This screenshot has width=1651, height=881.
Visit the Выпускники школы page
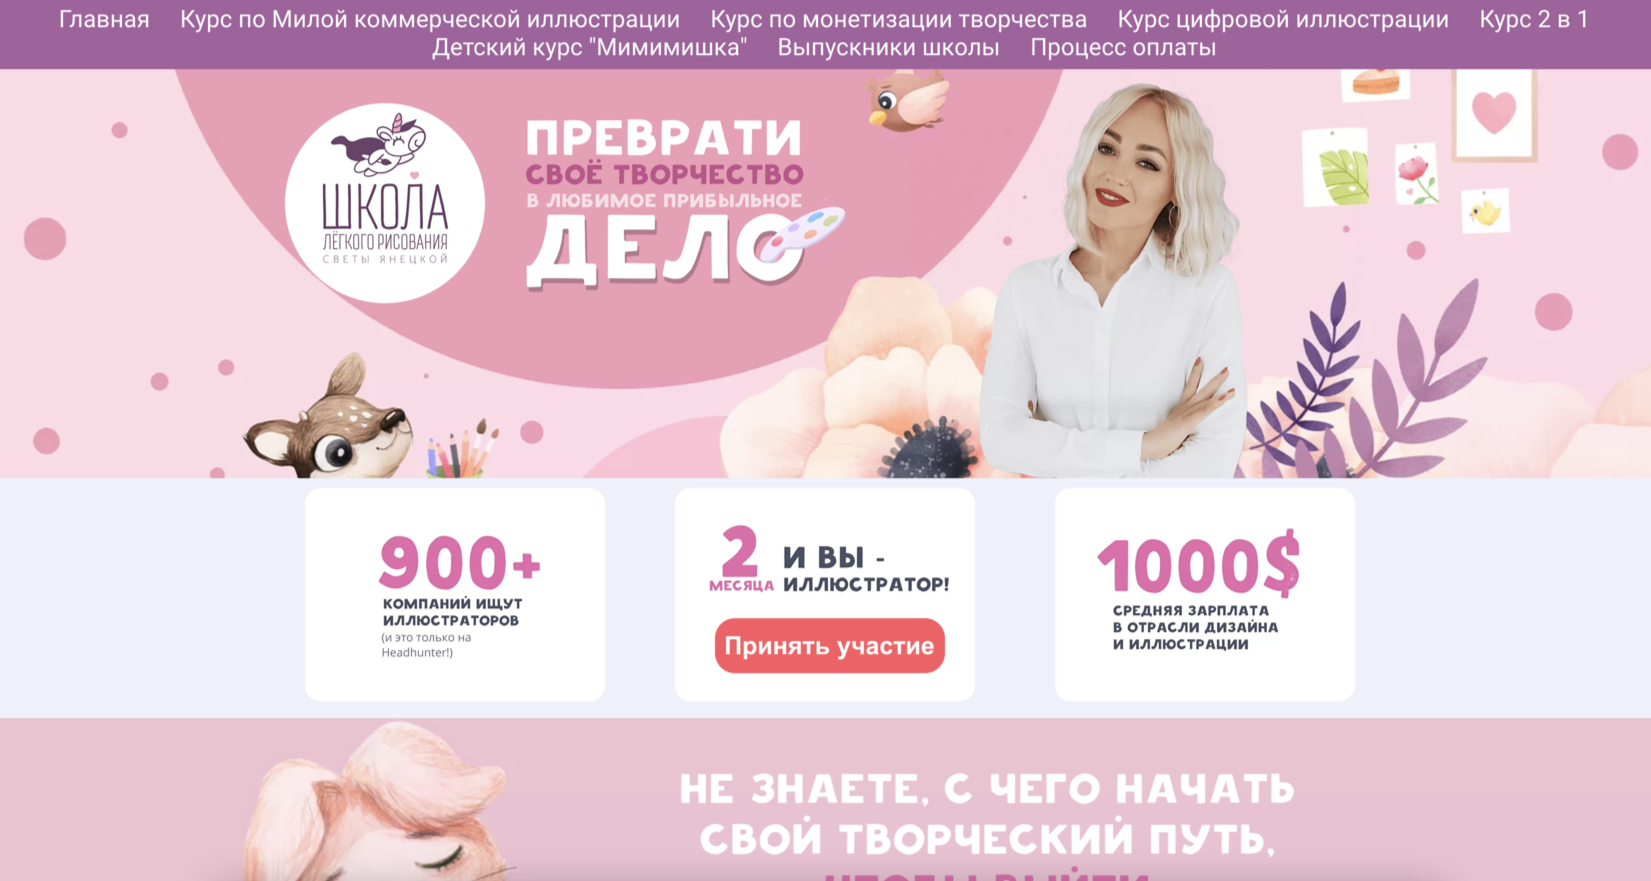pos(889,47)
